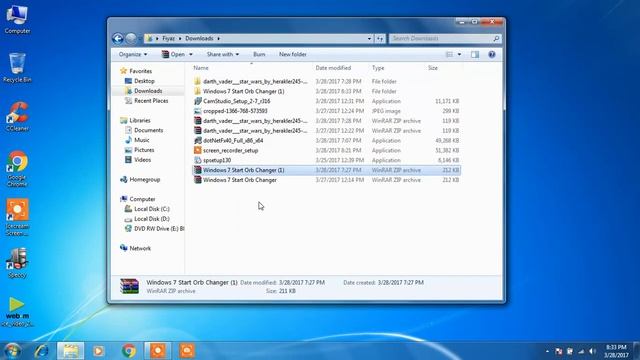This screenshot has width=640, height=360.
Task: Click the search magnifier icon
Action: tap(496, 38)
